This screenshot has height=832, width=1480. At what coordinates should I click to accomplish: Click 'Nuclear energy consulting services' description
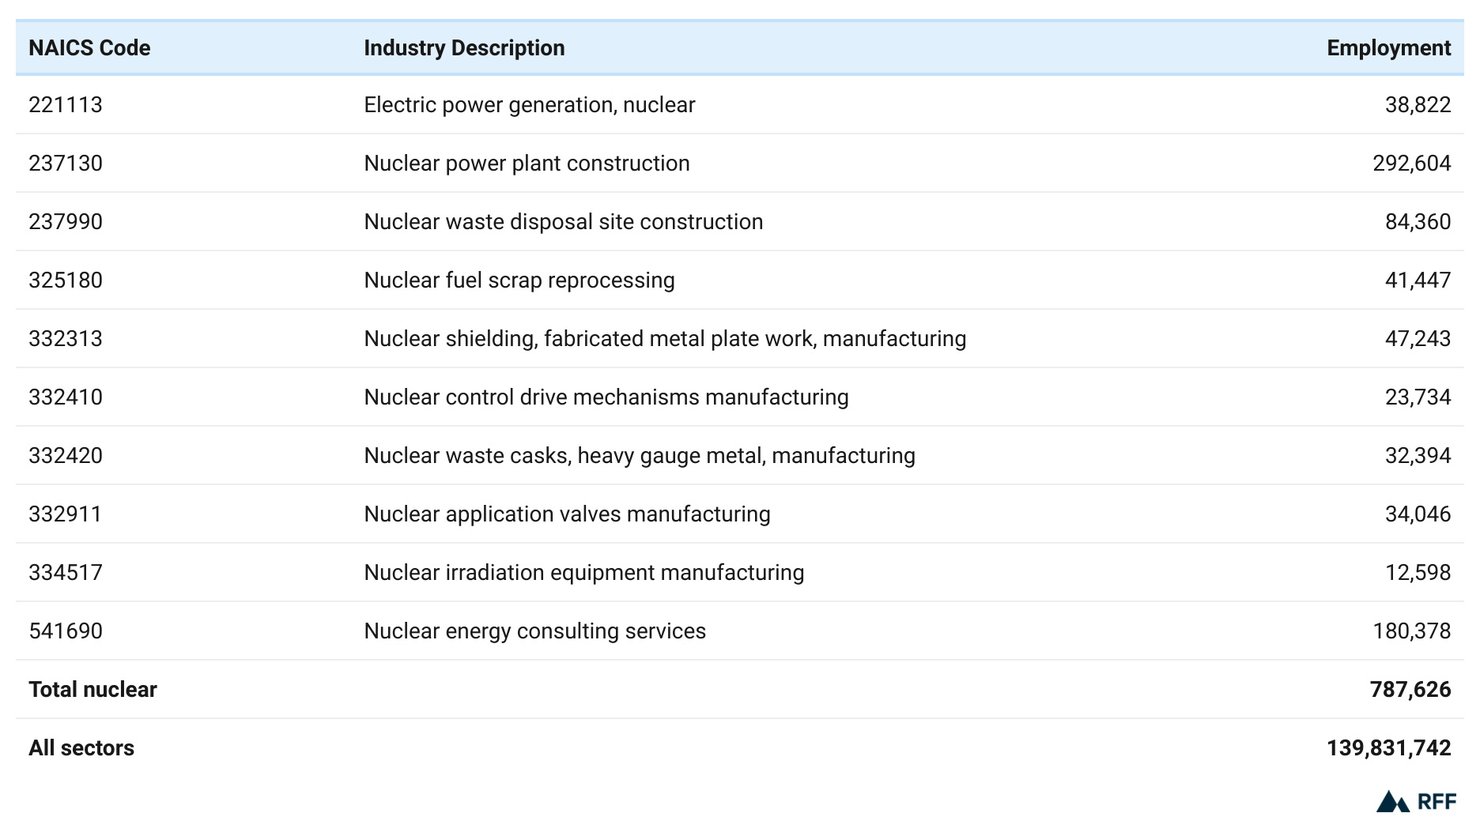(535, 631)
